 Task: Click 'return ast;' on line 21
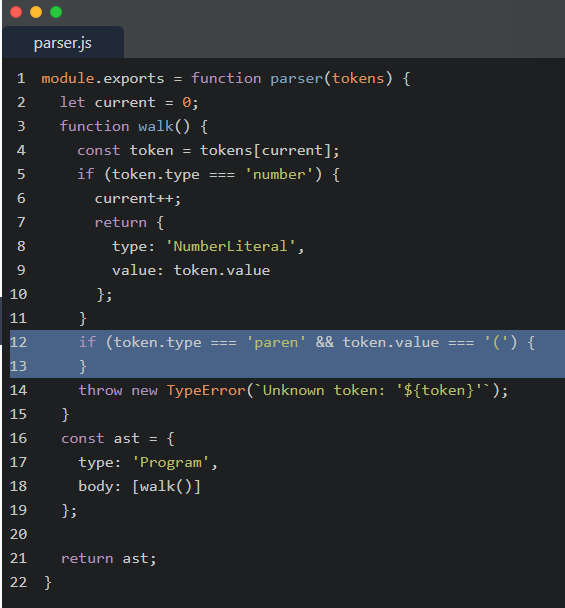[109, 558]
